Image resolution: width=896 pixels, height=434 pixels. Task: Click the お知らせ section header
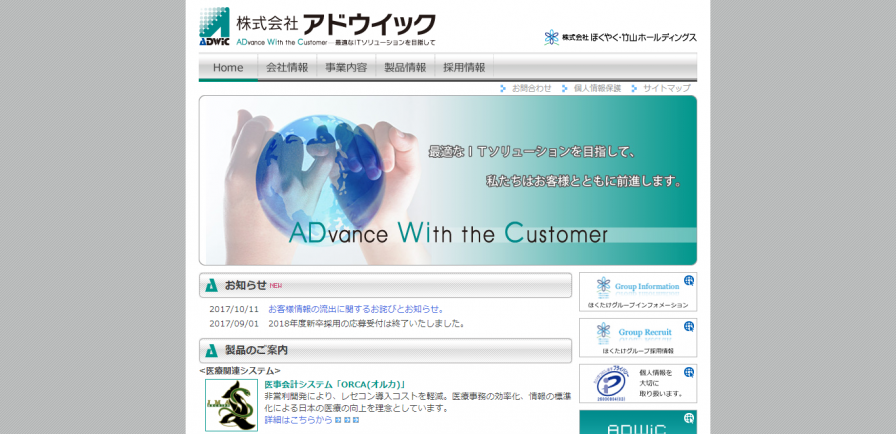click(385, 285)
